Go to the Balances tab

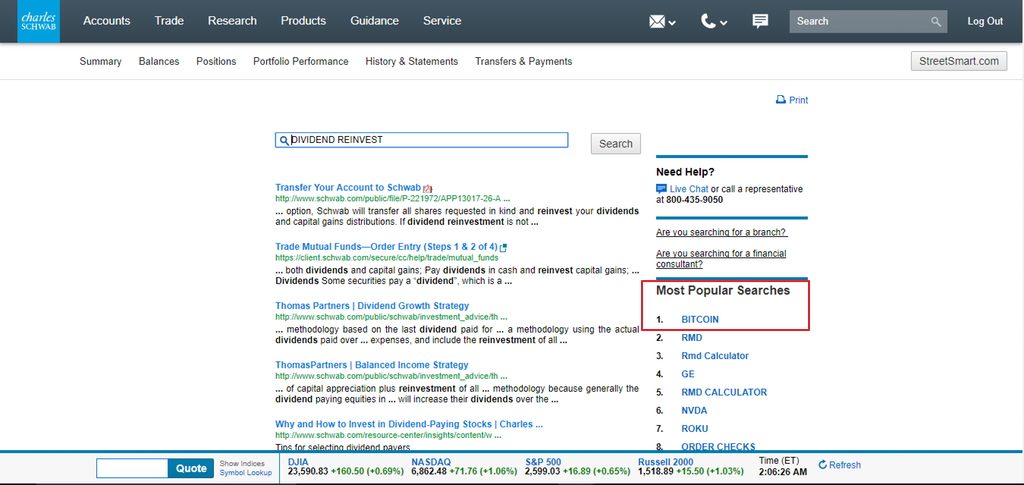pos(159,61)
